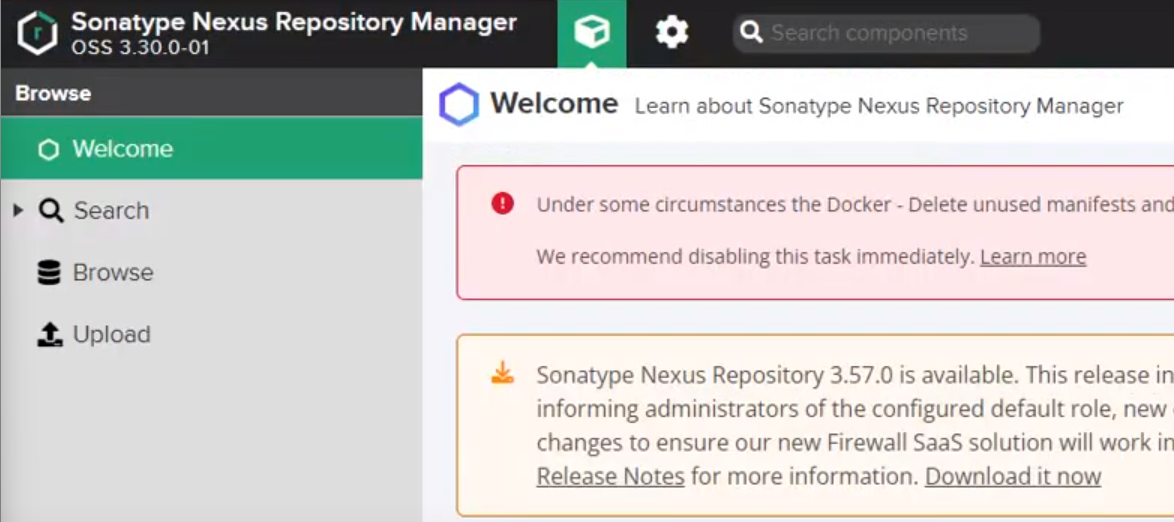Click the Download it now link

[x=1013, y=476]
